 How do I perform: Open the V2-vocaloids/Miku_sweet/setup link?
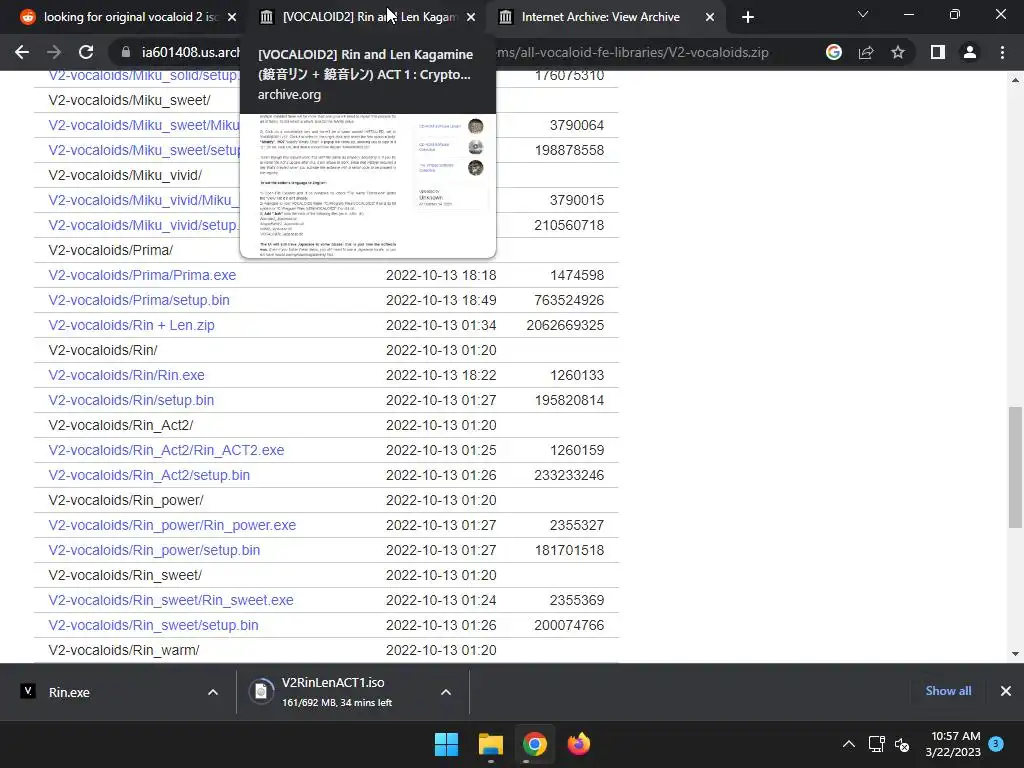click(x=144, y=150)
